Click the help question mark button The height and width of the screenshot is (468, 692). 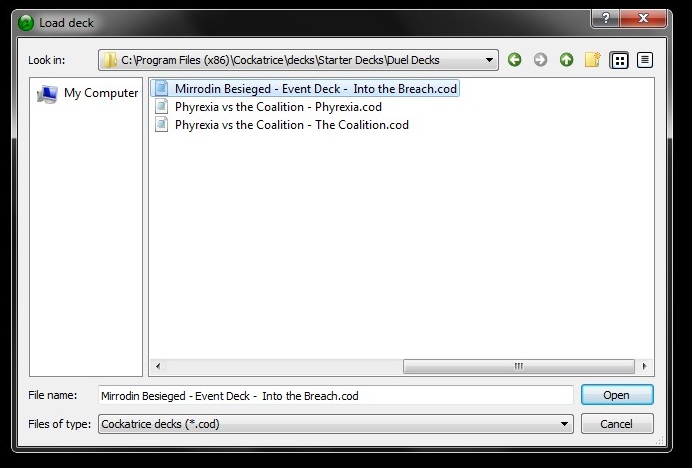606,18
